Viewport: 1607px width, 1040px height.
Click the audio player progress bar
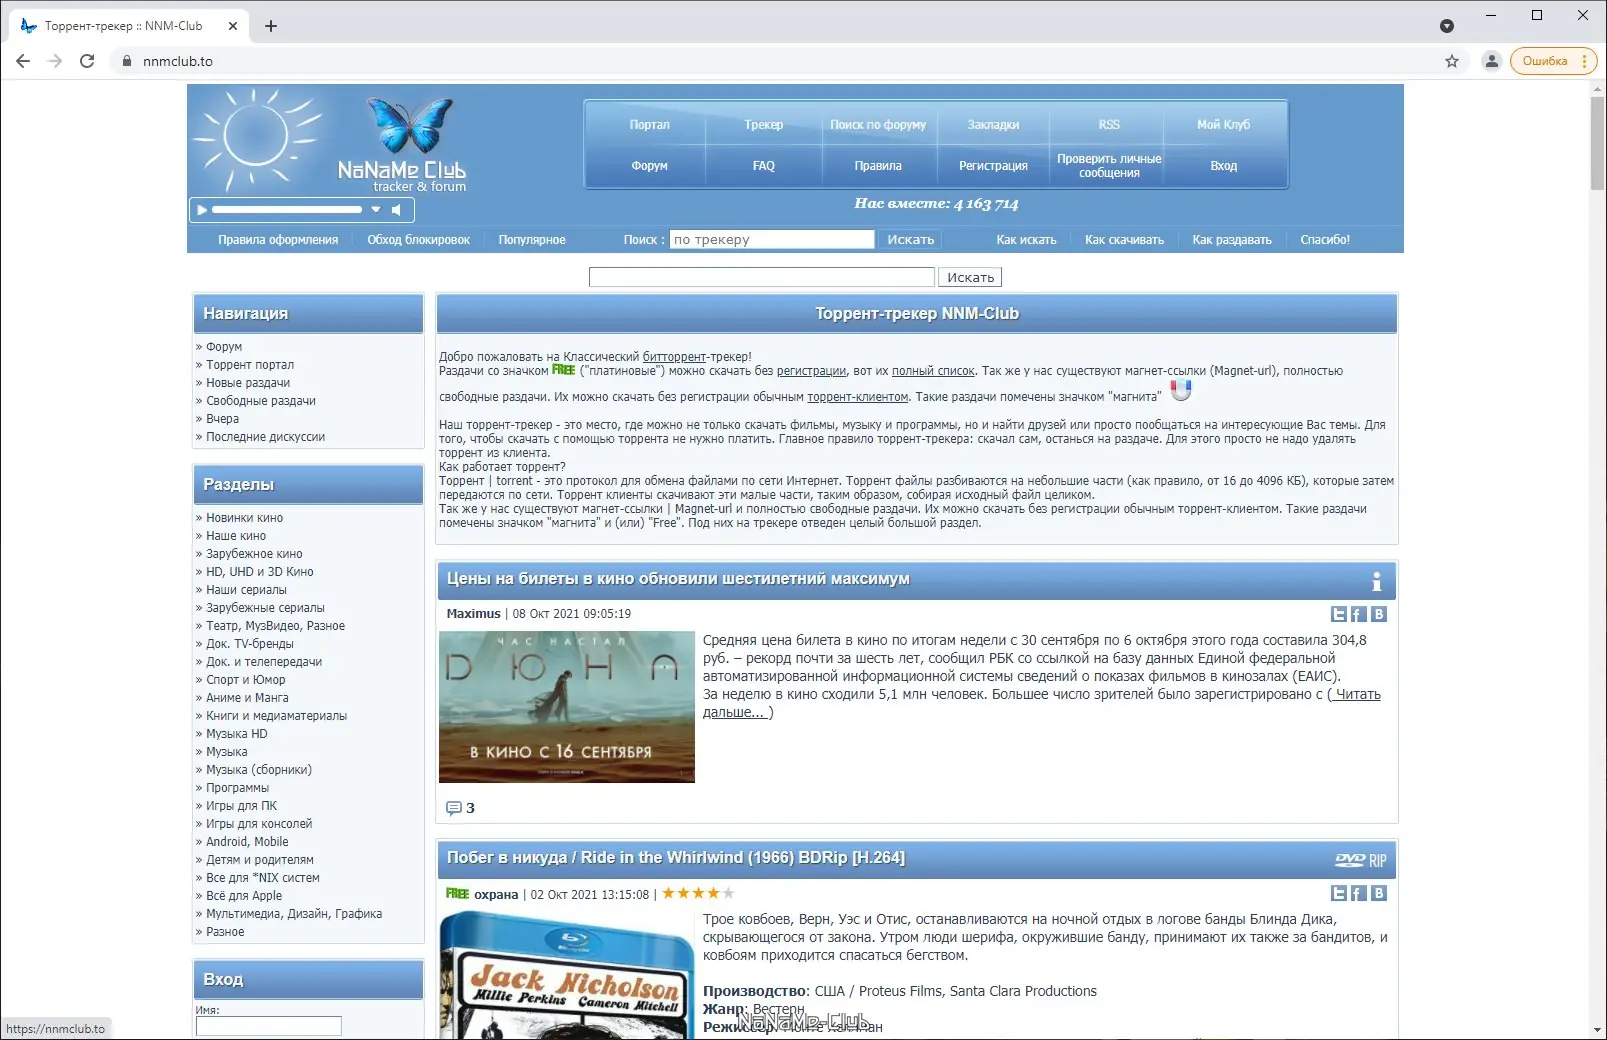point(287,210)
